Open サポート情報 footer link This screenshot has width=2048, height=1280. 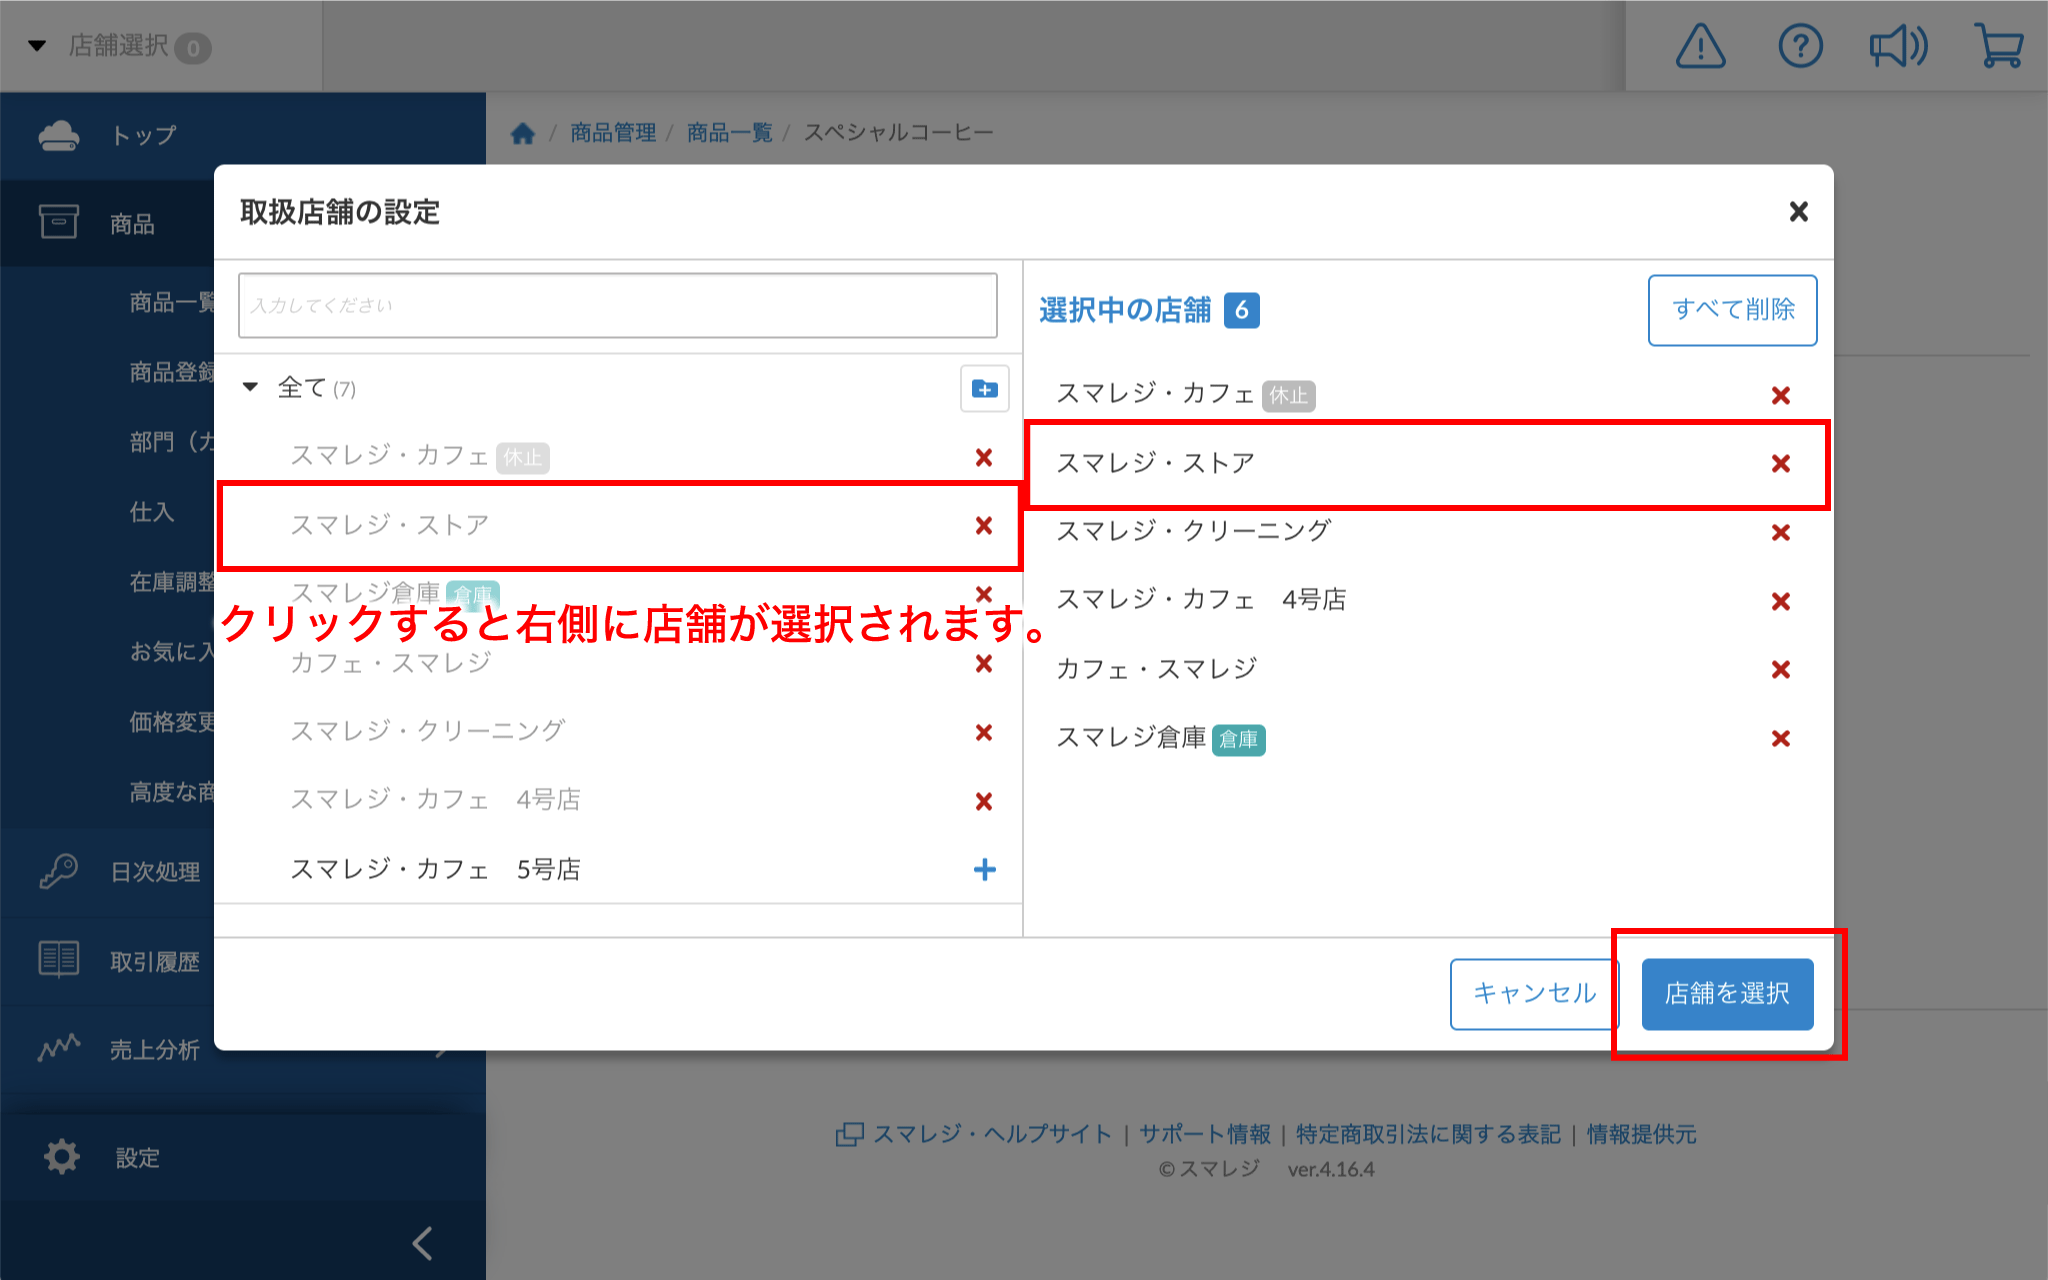pos(1204,1134)
